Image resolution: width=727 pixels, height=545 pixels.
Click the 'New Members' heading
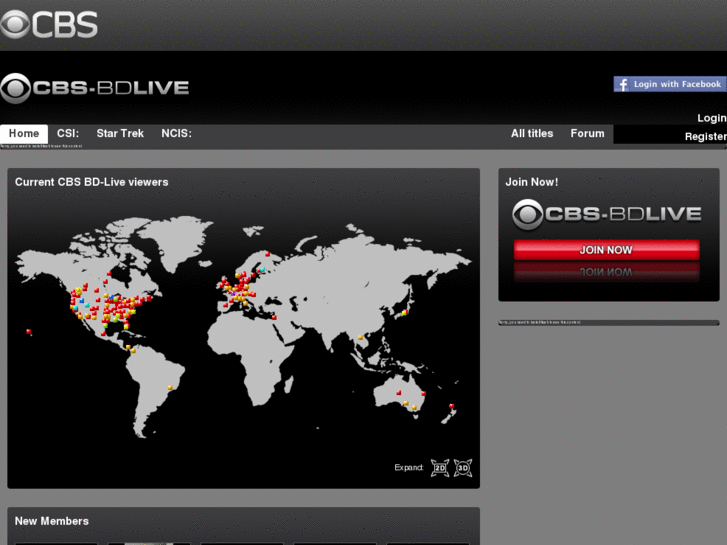51,521
